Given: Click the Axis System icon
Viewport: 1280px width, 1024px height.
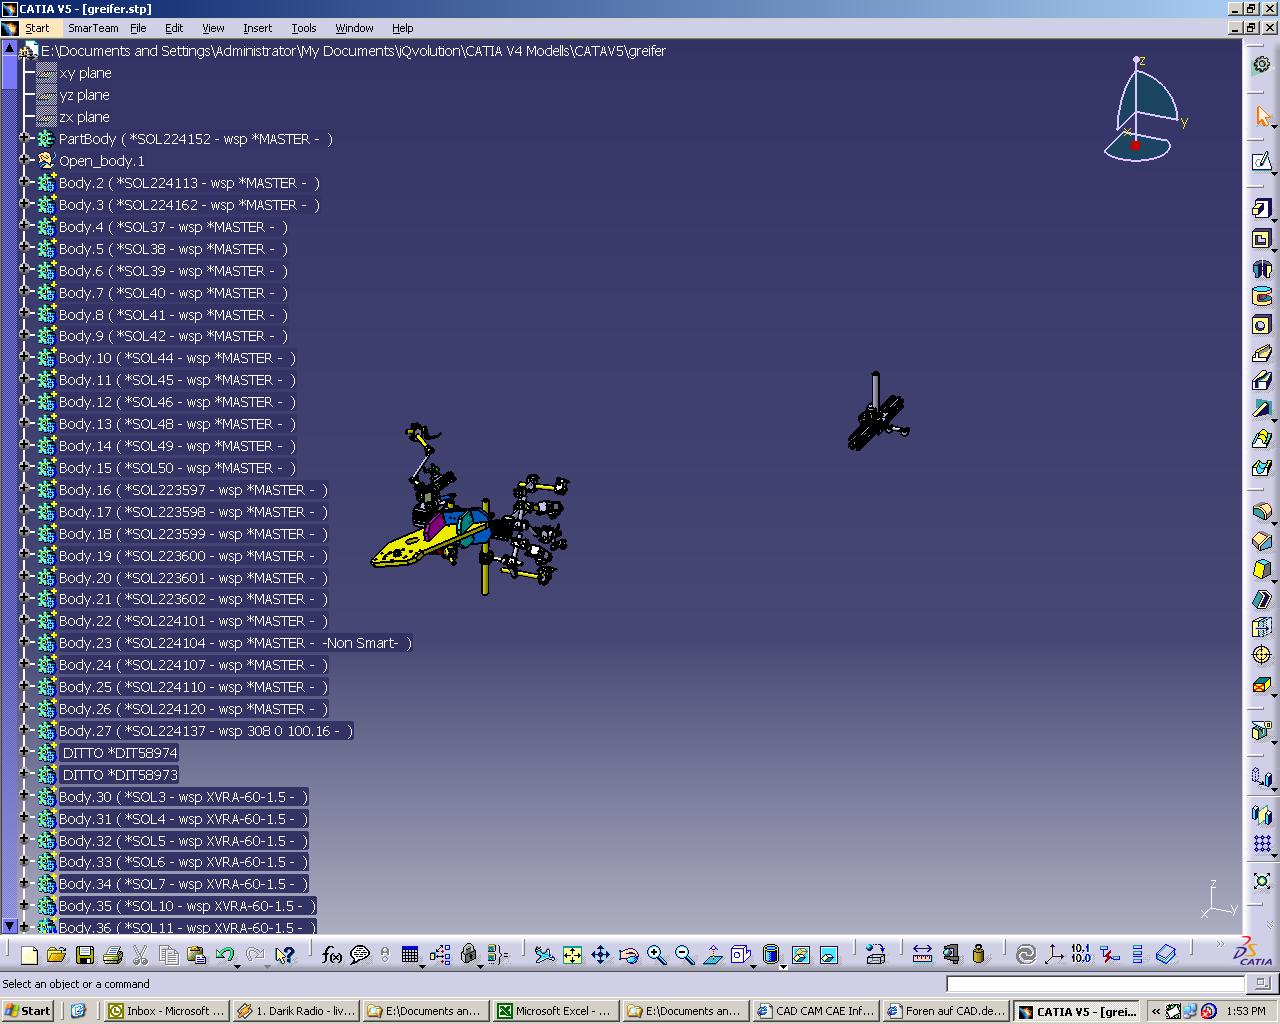Looking at the screenshot, I should (x=1053, y=955).
